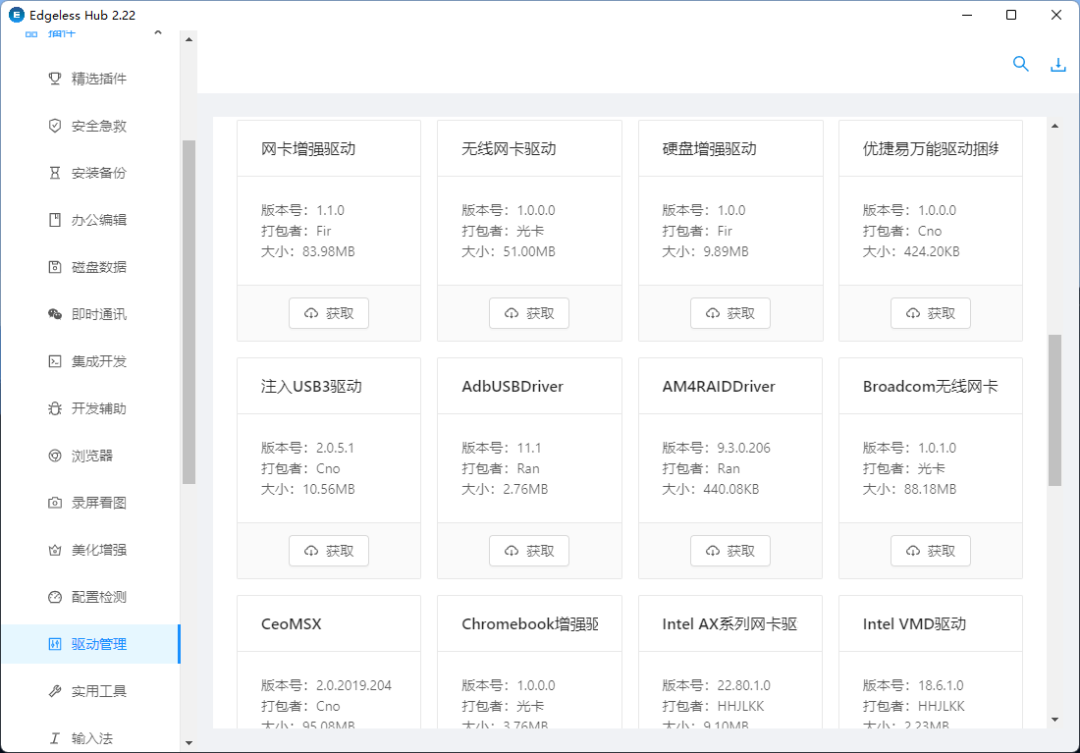The width and height of the screenshot is (1080, 753).
Task: Open the downloads icon at top right
Action: 1058,65
